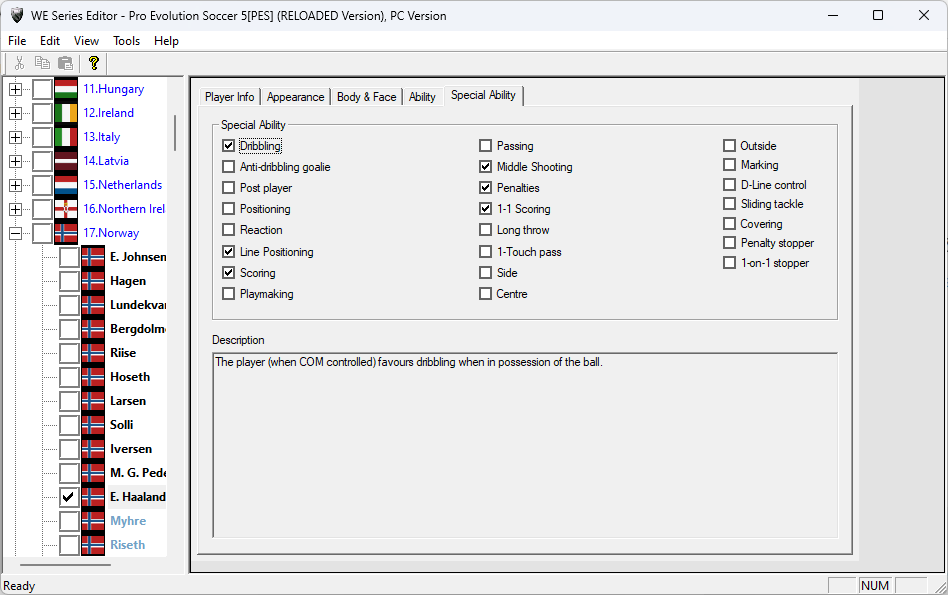Click the Northern Ireland flag icon

point(66,209)
